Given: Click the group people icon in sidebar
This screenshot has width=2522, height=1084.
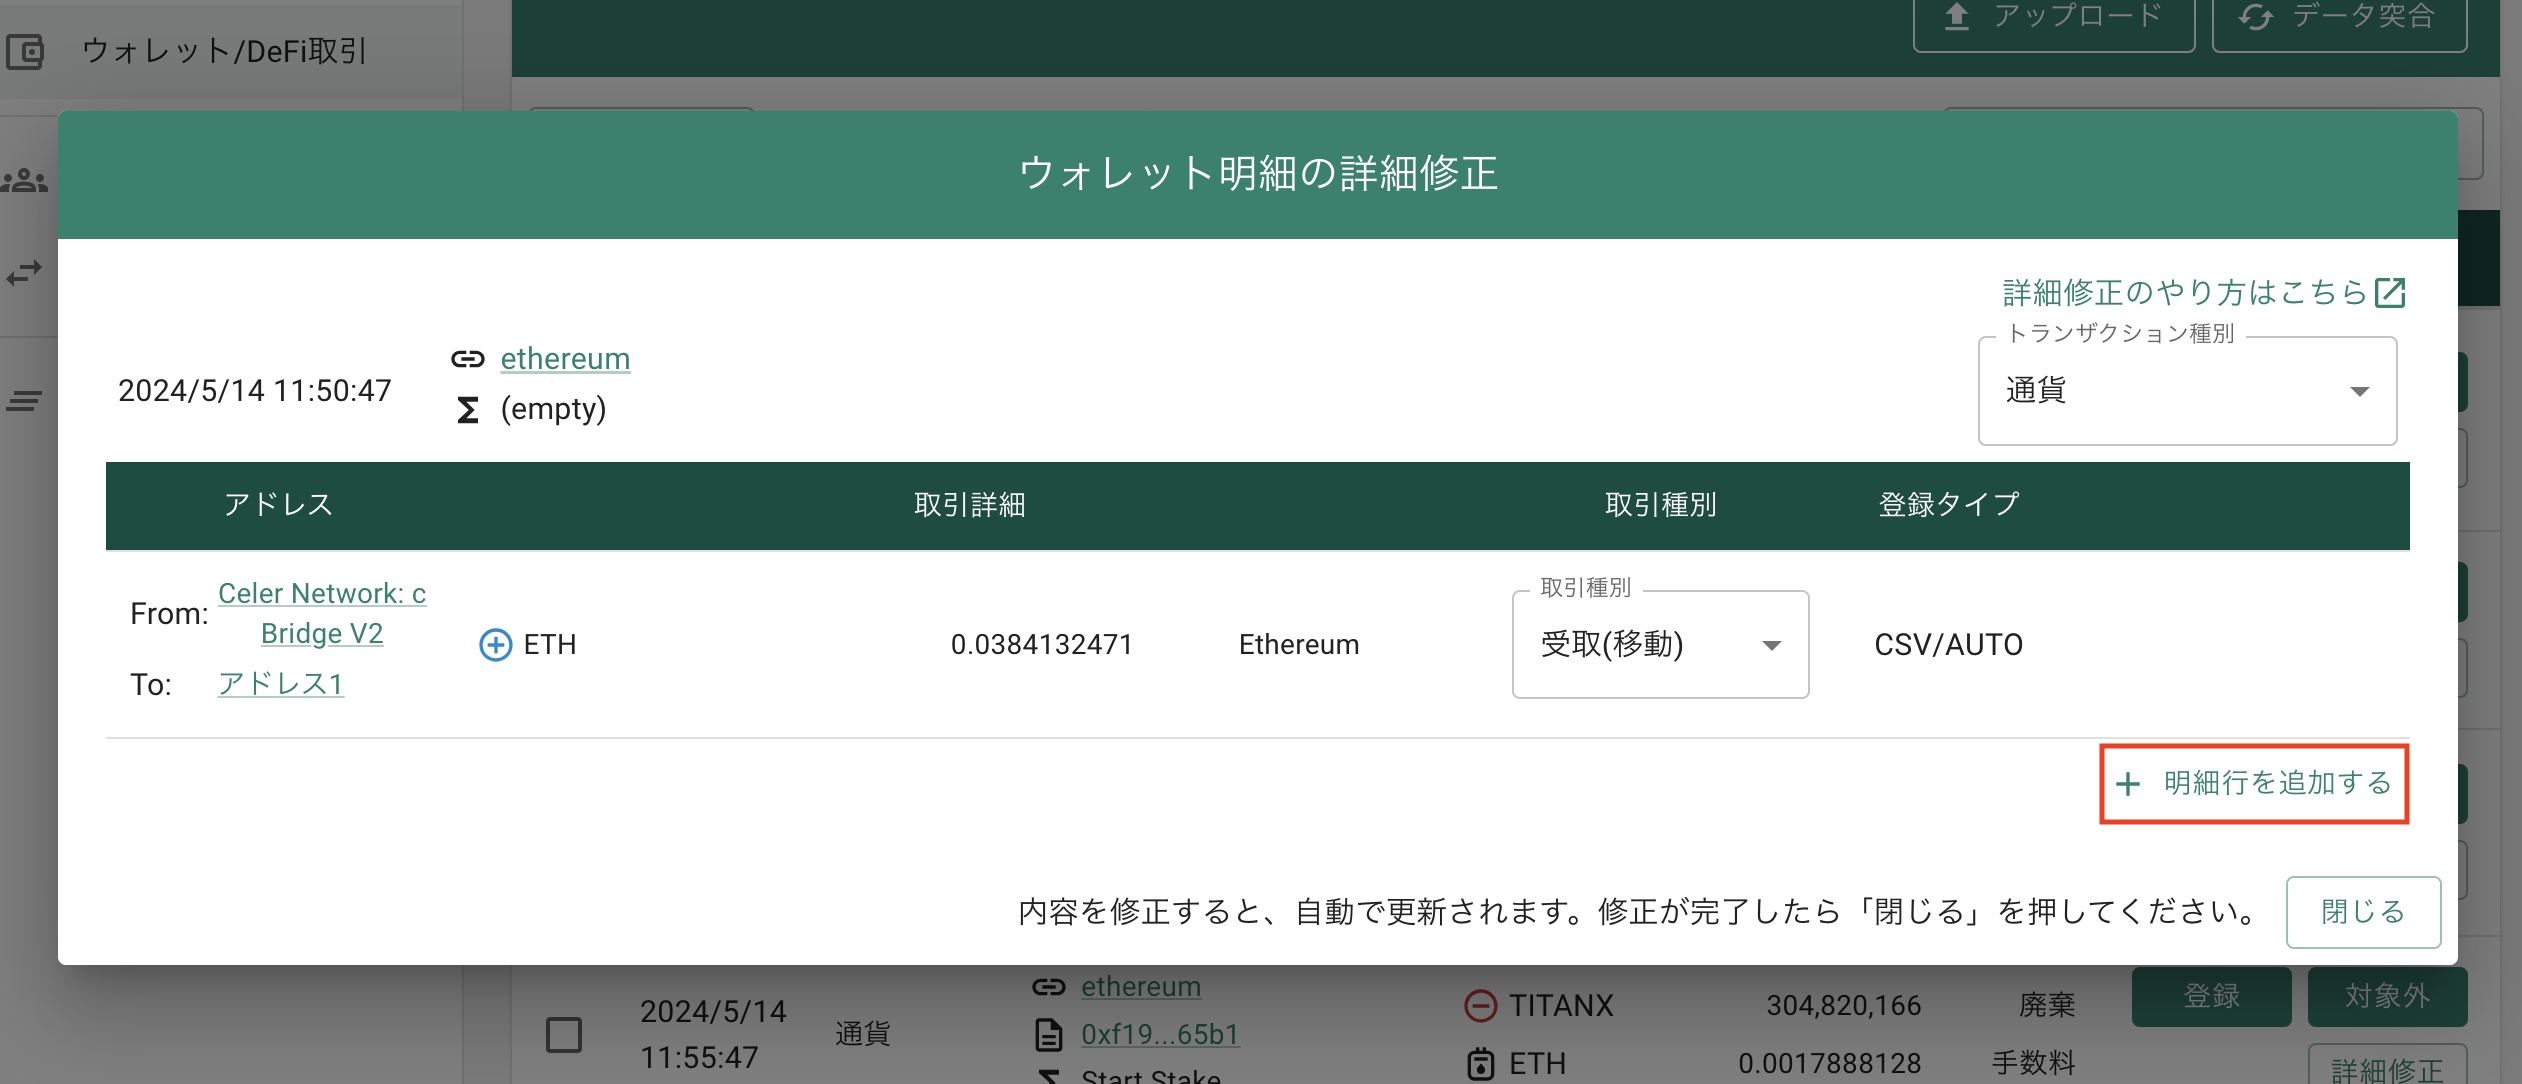Looking at the screenshot, I should (24, 181).
